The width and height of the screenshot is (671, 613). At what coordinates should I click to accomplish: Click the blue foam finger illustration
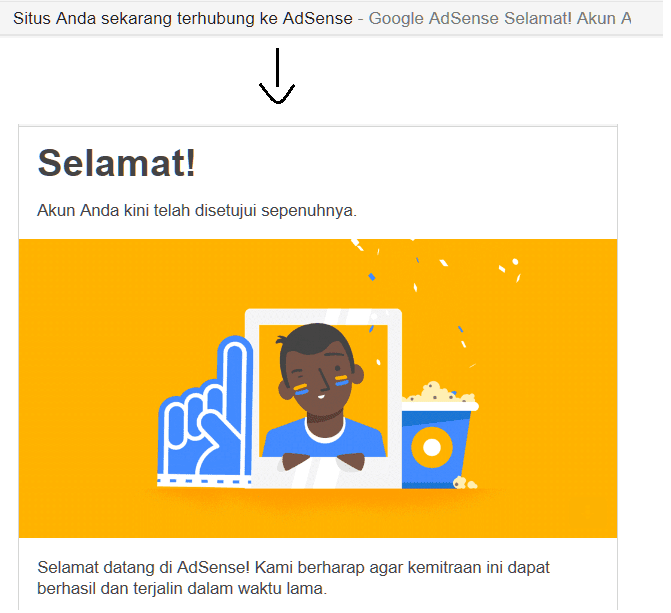pos(206,412)
